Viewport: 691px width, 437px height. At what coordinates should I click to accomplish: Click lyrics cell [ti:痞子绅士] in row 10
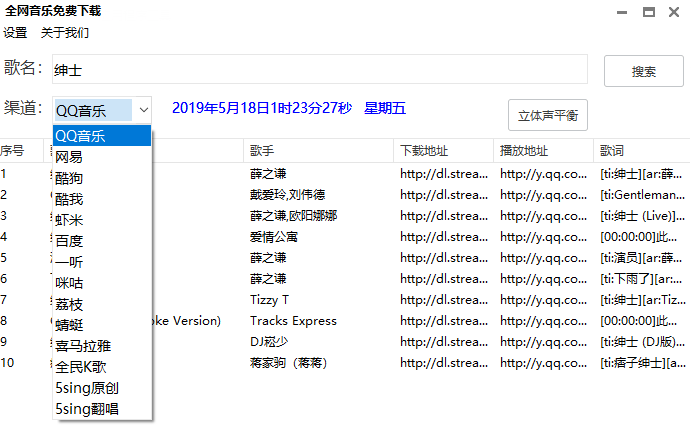click(x=643, y=363)
